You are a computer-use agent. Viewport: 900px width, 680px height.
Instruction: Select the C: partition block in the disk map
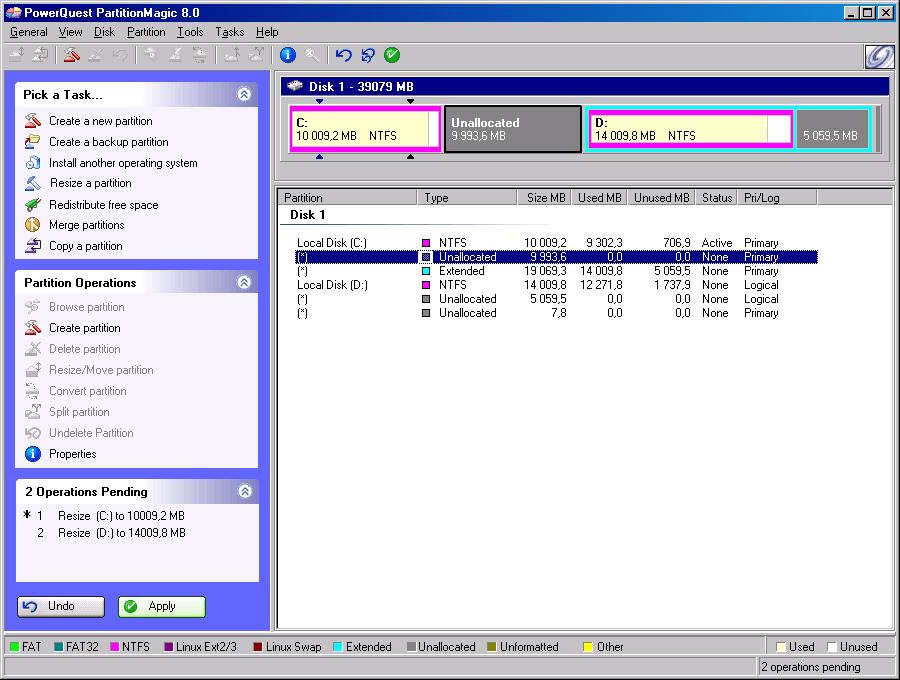[x=365, y=129]
